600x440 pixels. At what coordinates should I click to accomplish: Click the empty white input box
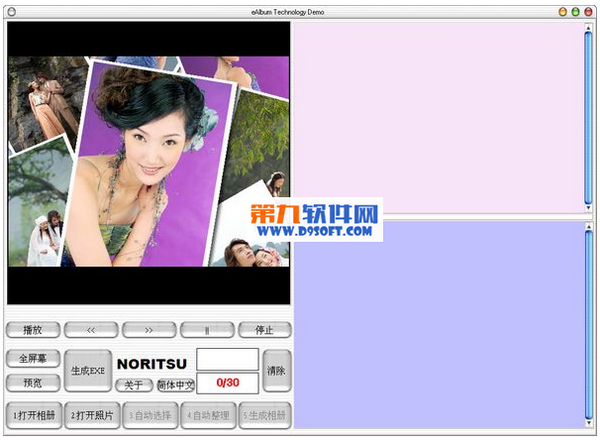(227, 359)
